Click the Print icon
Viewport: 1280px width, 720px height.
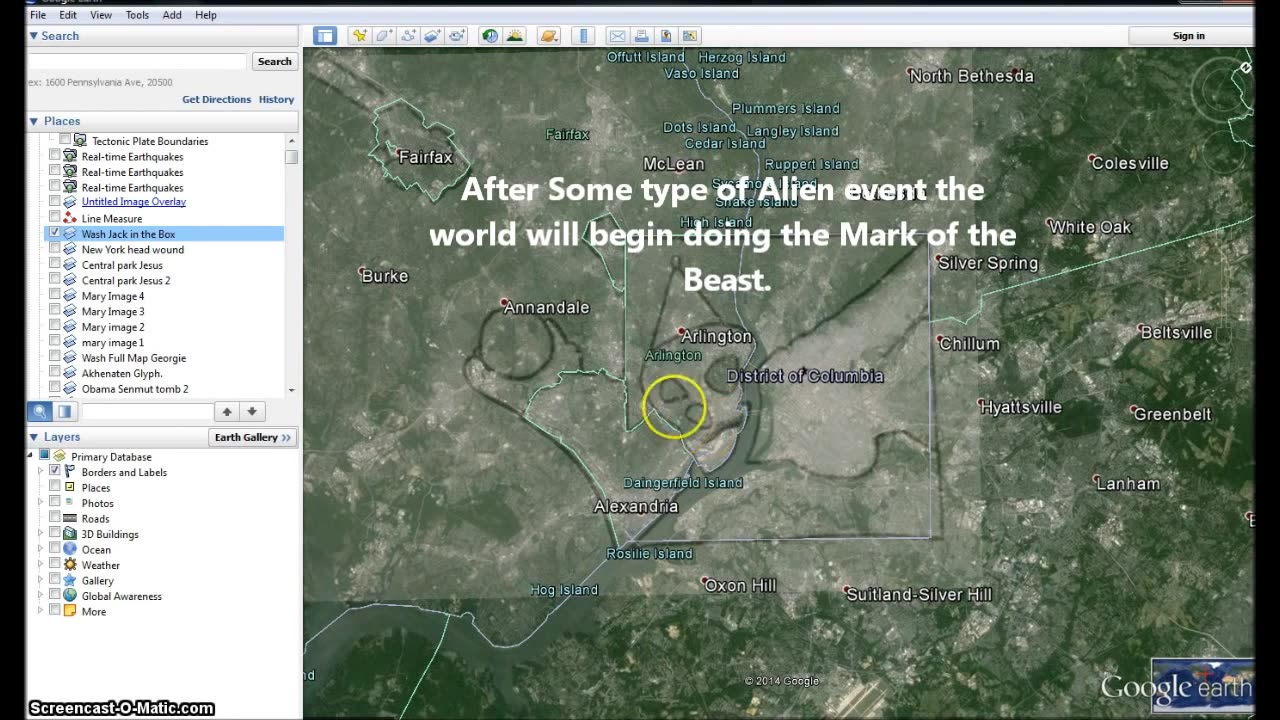[x=642, y=36]
